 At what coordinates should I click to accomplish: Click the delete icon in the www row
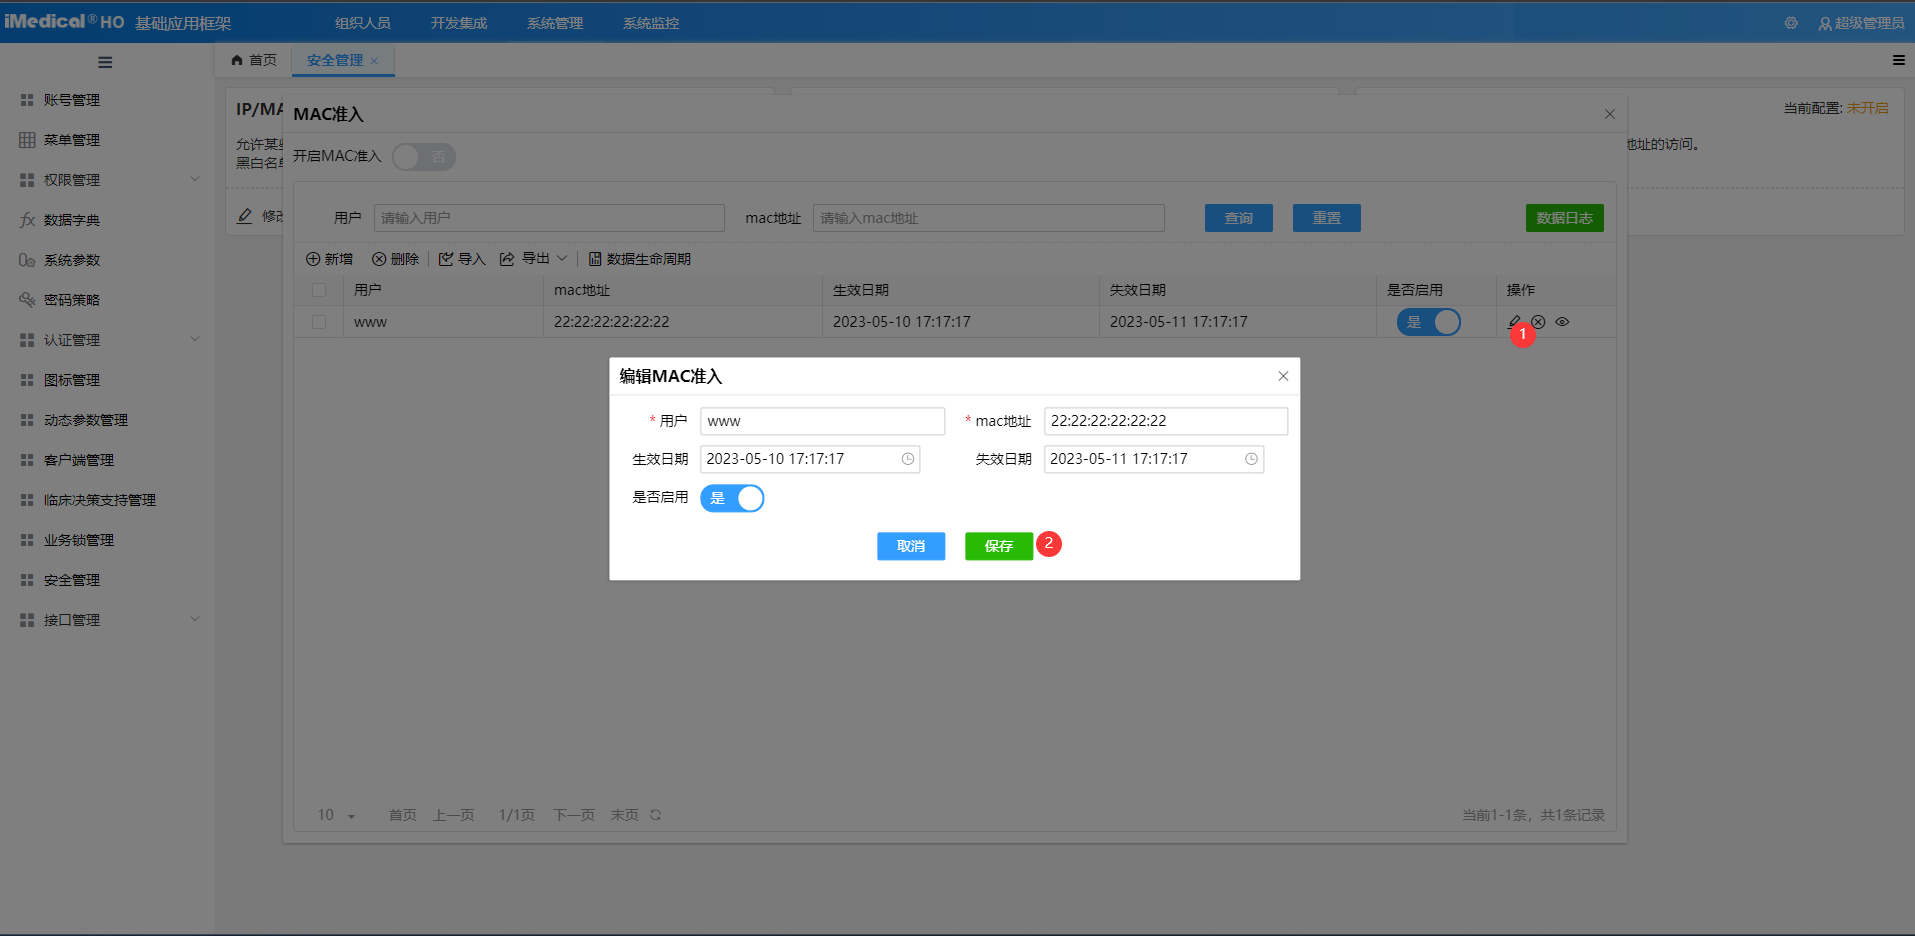pos(1538,322)
